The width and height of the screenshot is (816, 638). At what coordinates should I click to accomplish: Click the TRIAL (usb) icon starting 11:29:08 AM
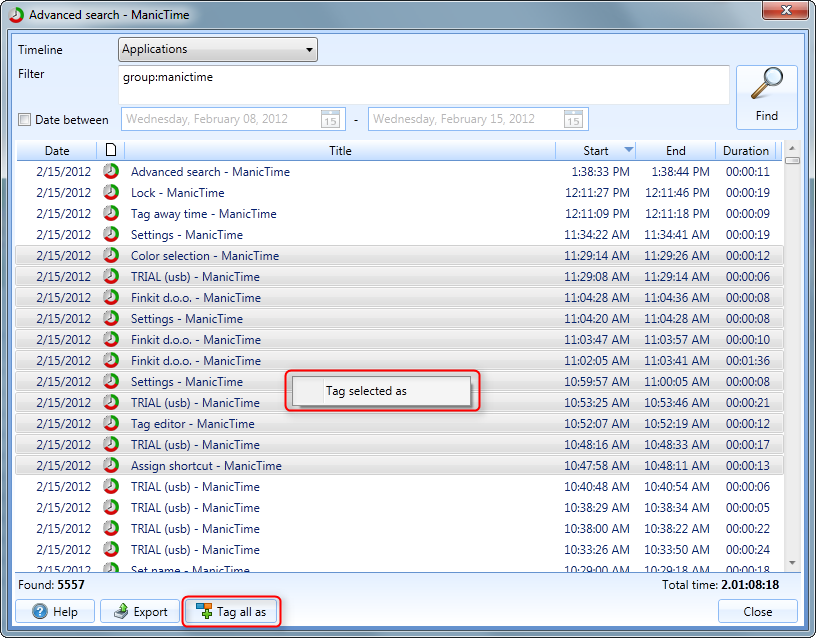tap(111, 276)
